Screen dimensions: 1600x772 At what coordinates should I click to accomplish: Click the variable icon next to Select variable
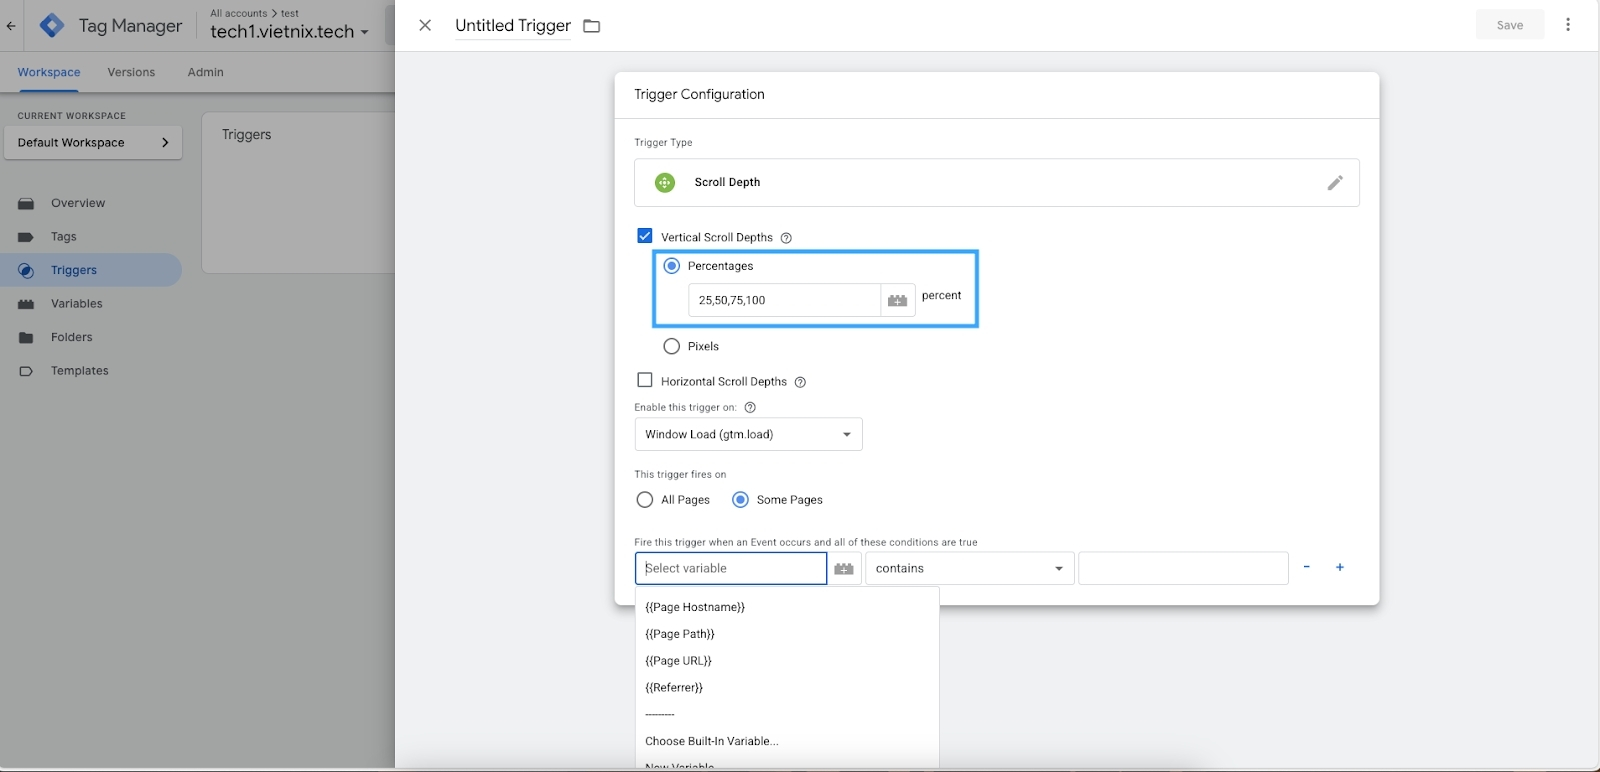(x=844, y=568)
